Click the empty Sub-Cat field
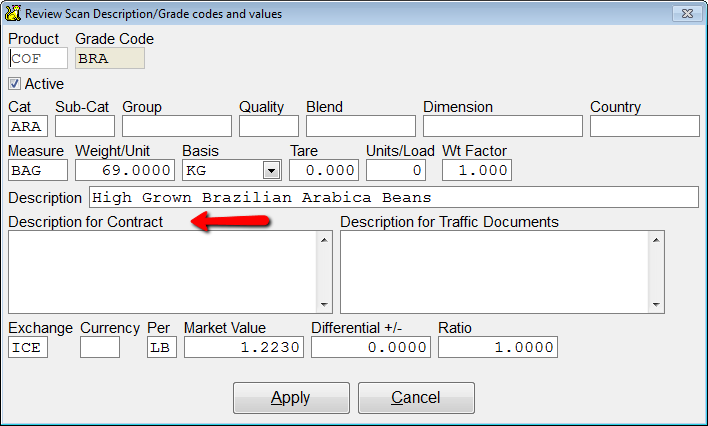 pyautogui.click(x=85, y=126)
